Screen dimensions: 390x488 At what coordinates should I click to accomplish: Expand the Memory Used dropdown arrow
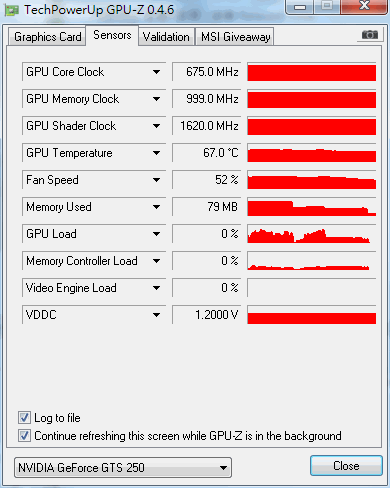pos(156,207)
